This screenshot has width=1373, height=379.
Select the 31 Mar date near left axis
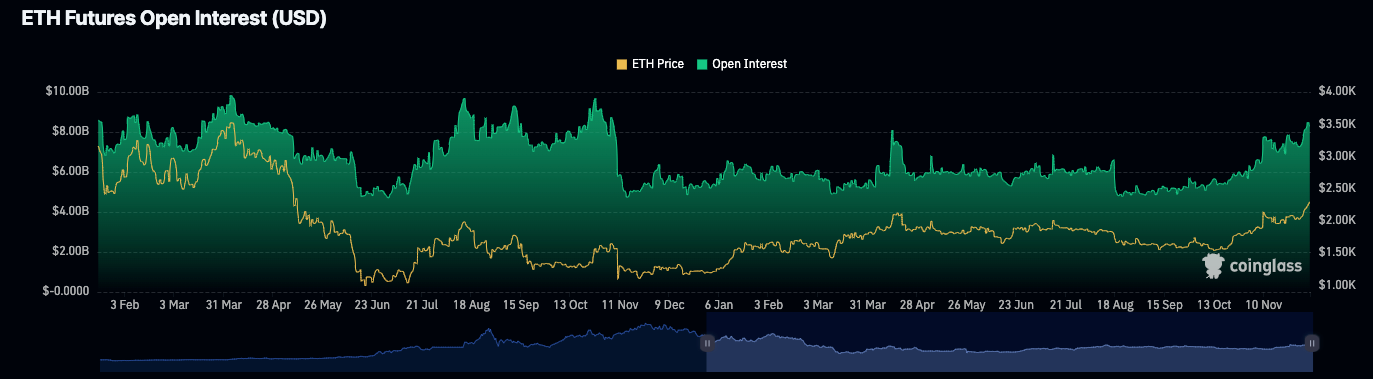(x=223, y=304)
